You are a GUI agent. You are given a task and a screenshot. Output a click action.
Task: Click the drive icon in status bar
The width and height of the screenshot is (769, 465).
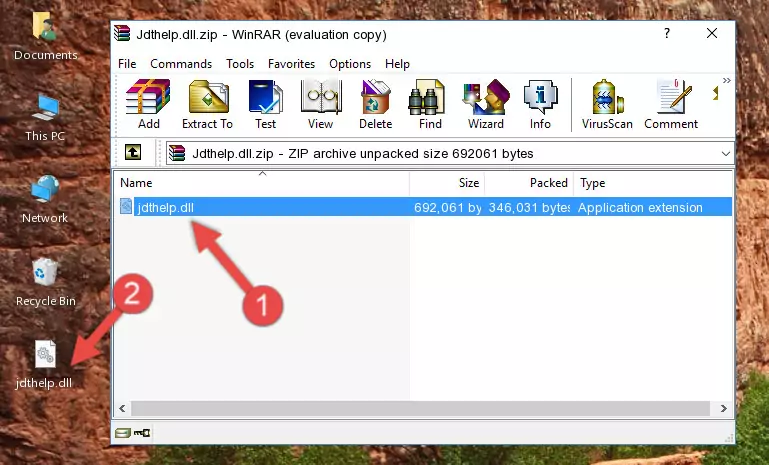(x=123, y=433)
